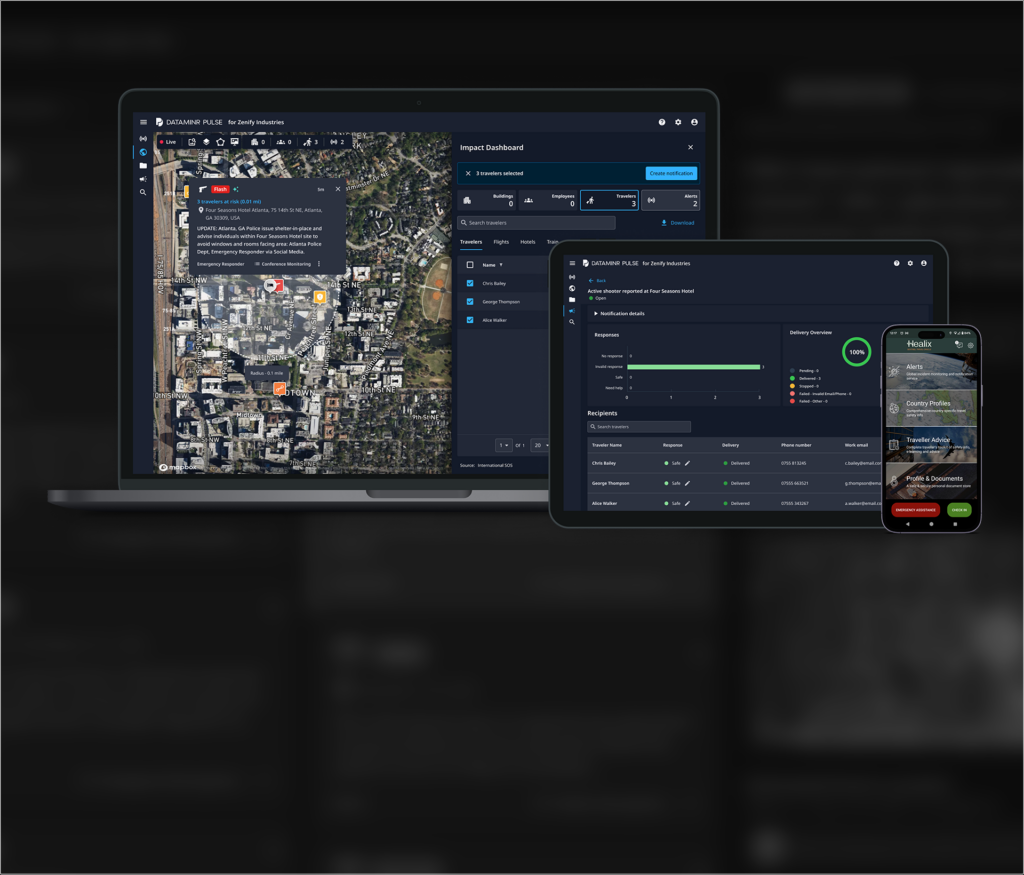Screen dimensions: 1024x875
Task: Select the Alerts 2 summary card
Action: click(670, 200)
